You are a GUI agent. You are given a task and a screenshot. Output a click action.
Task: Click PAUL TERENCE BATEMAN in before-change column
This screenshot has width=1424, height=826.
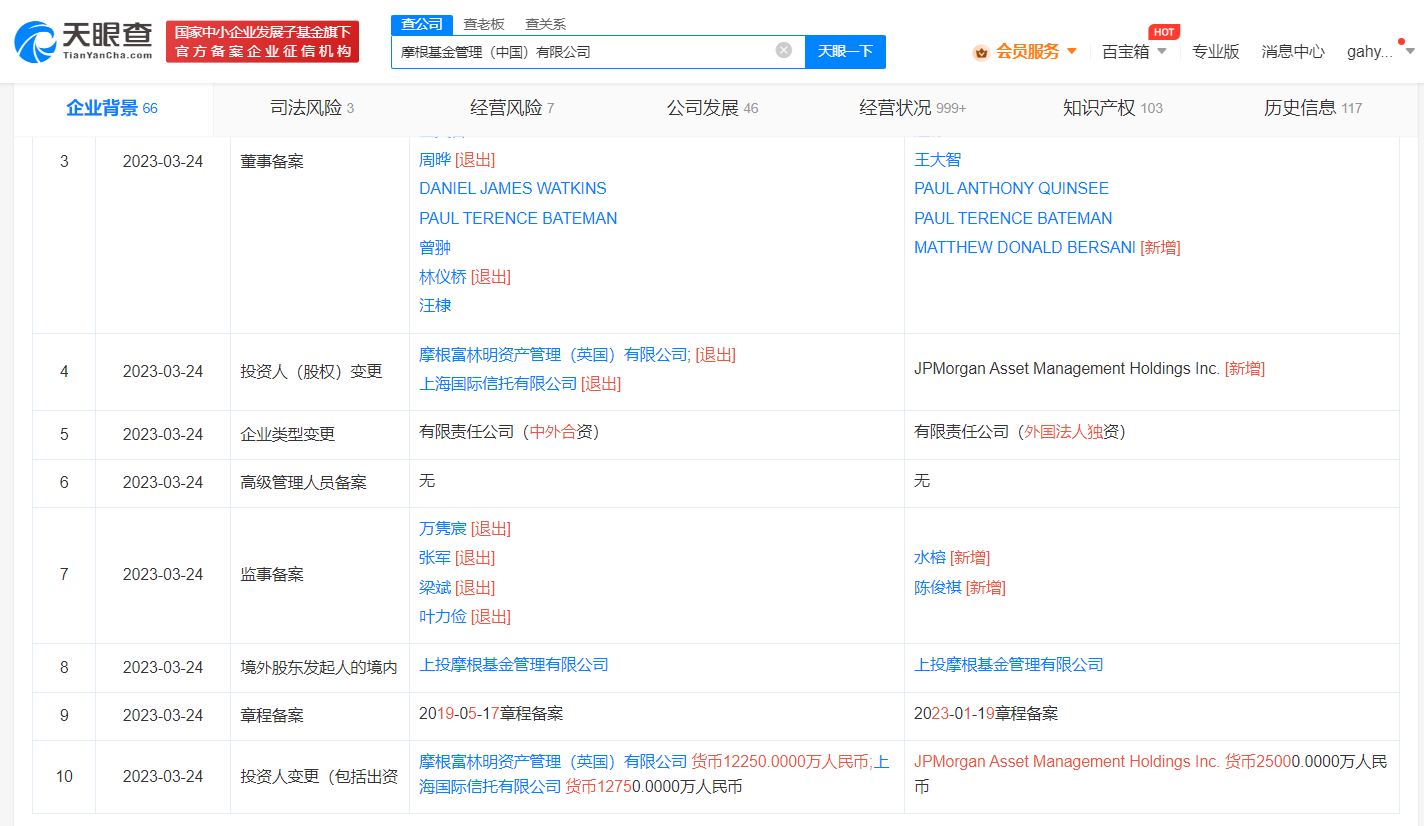click(518, 218)
